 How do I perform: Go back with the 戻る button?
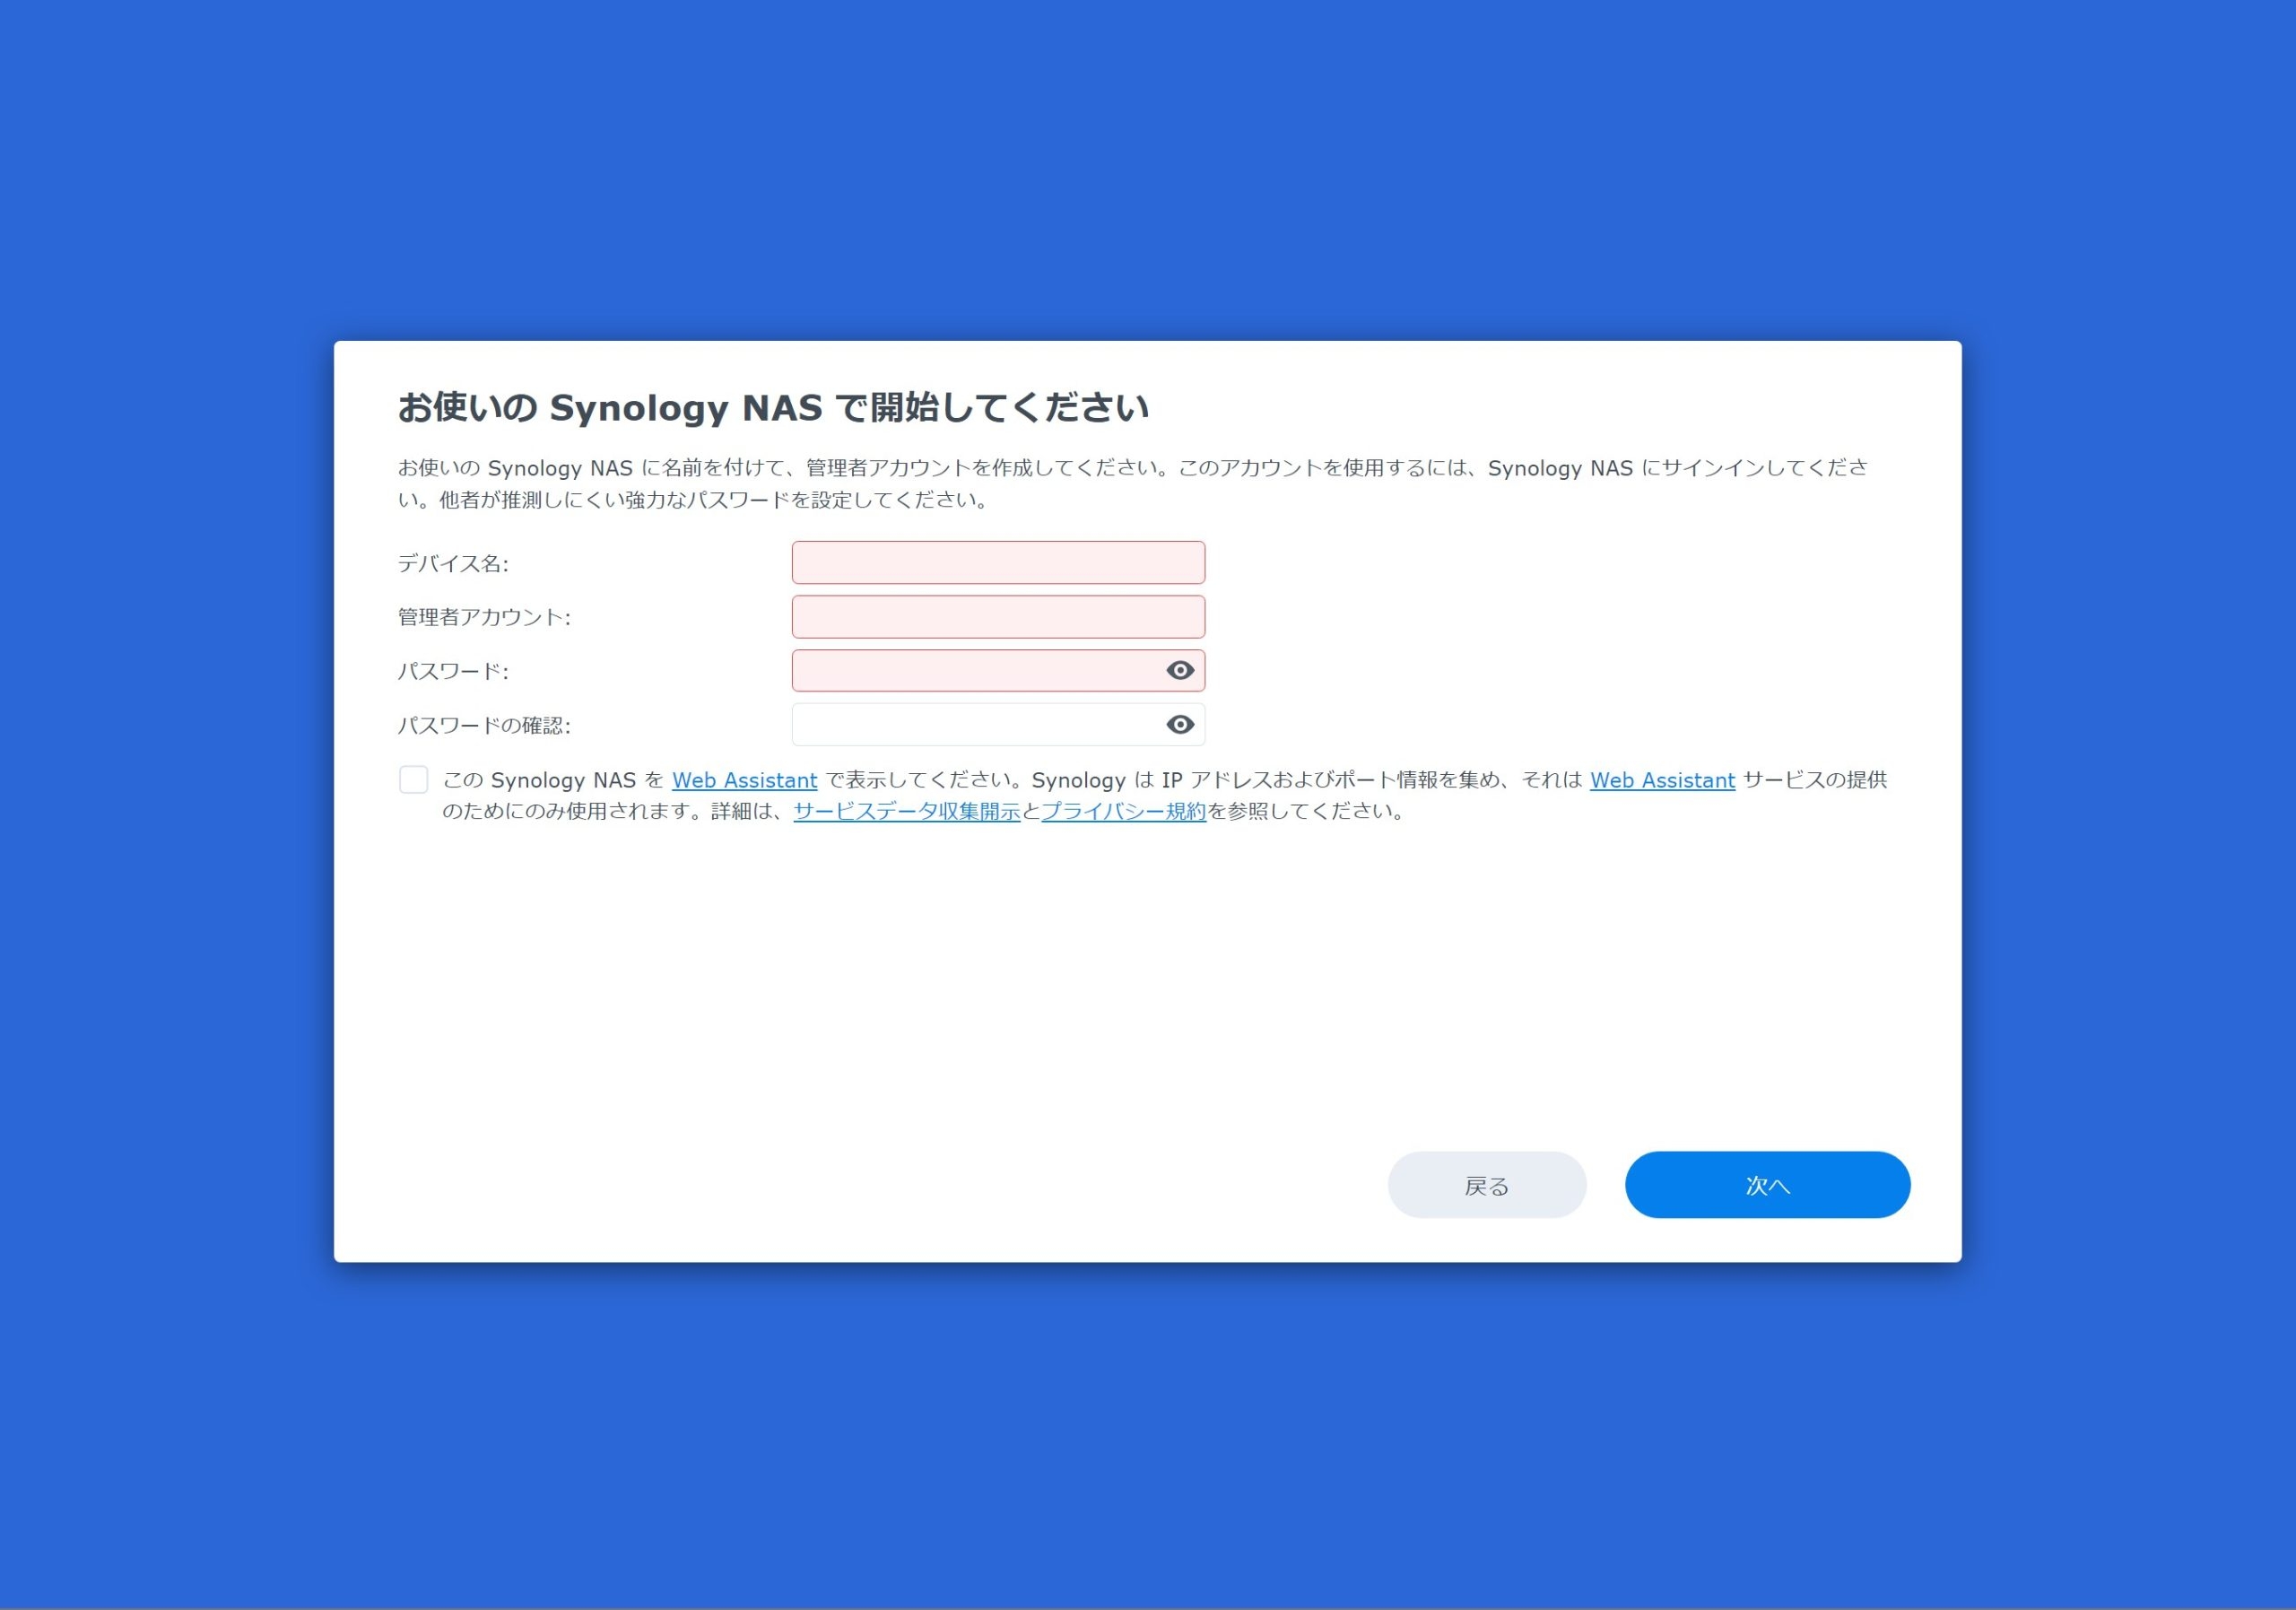click(1487, 1185)
